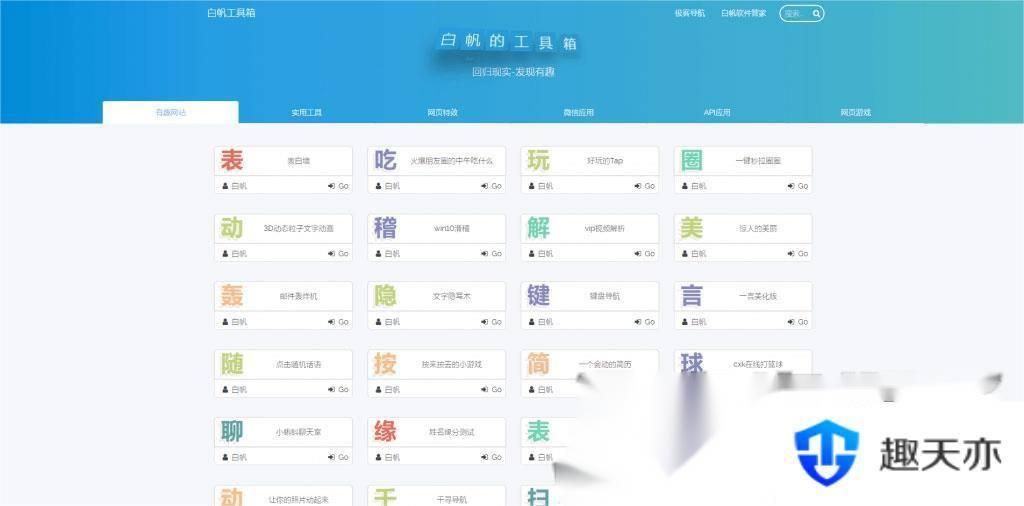
Task: Click the green 隐 character icon
Action: click(385, 296)
